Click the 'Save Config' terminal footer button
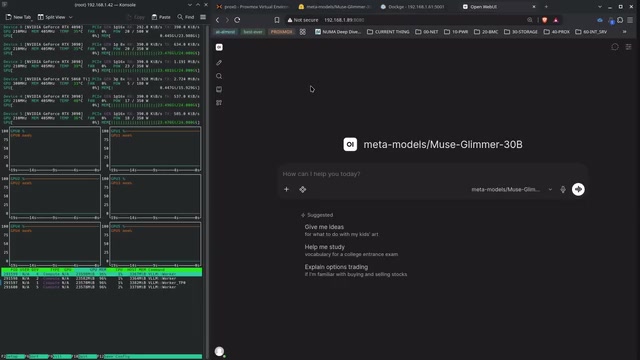The width and height of the screenshot is (640, 360). tap(153, 357)
